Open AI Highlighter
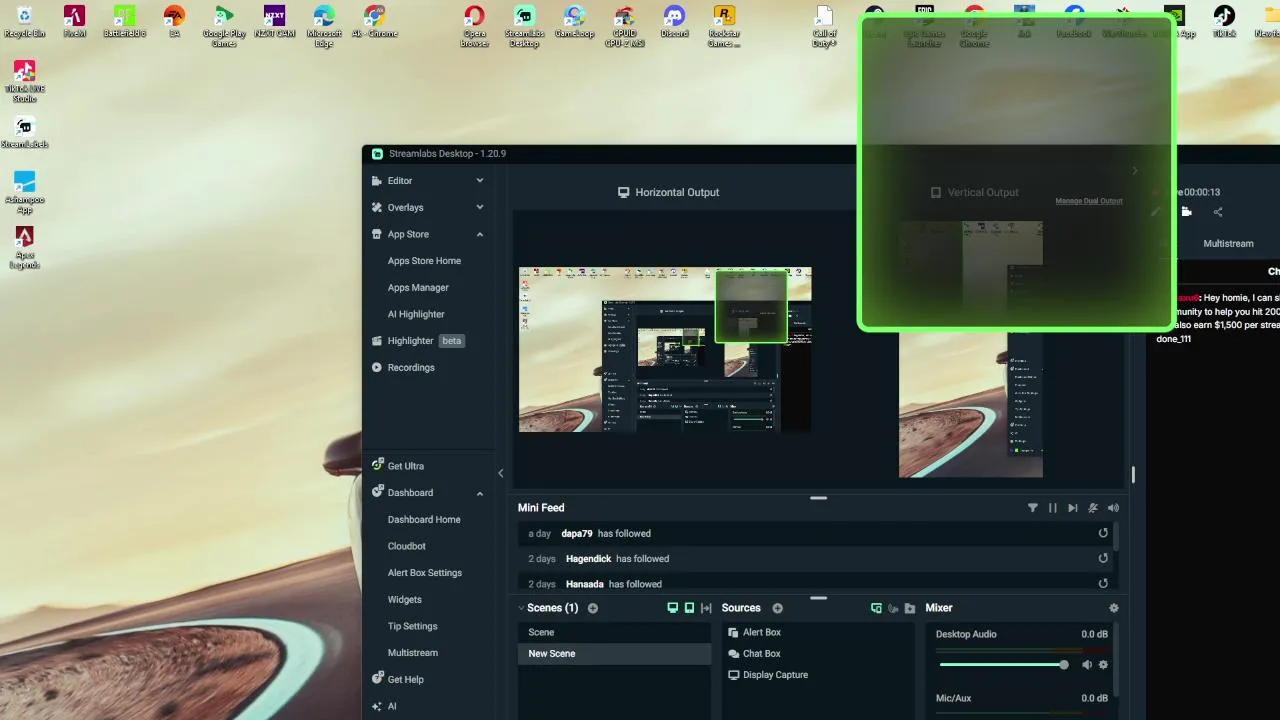Screen dimensions: 1280x720 pyautogui.click(x=416, y=314)
